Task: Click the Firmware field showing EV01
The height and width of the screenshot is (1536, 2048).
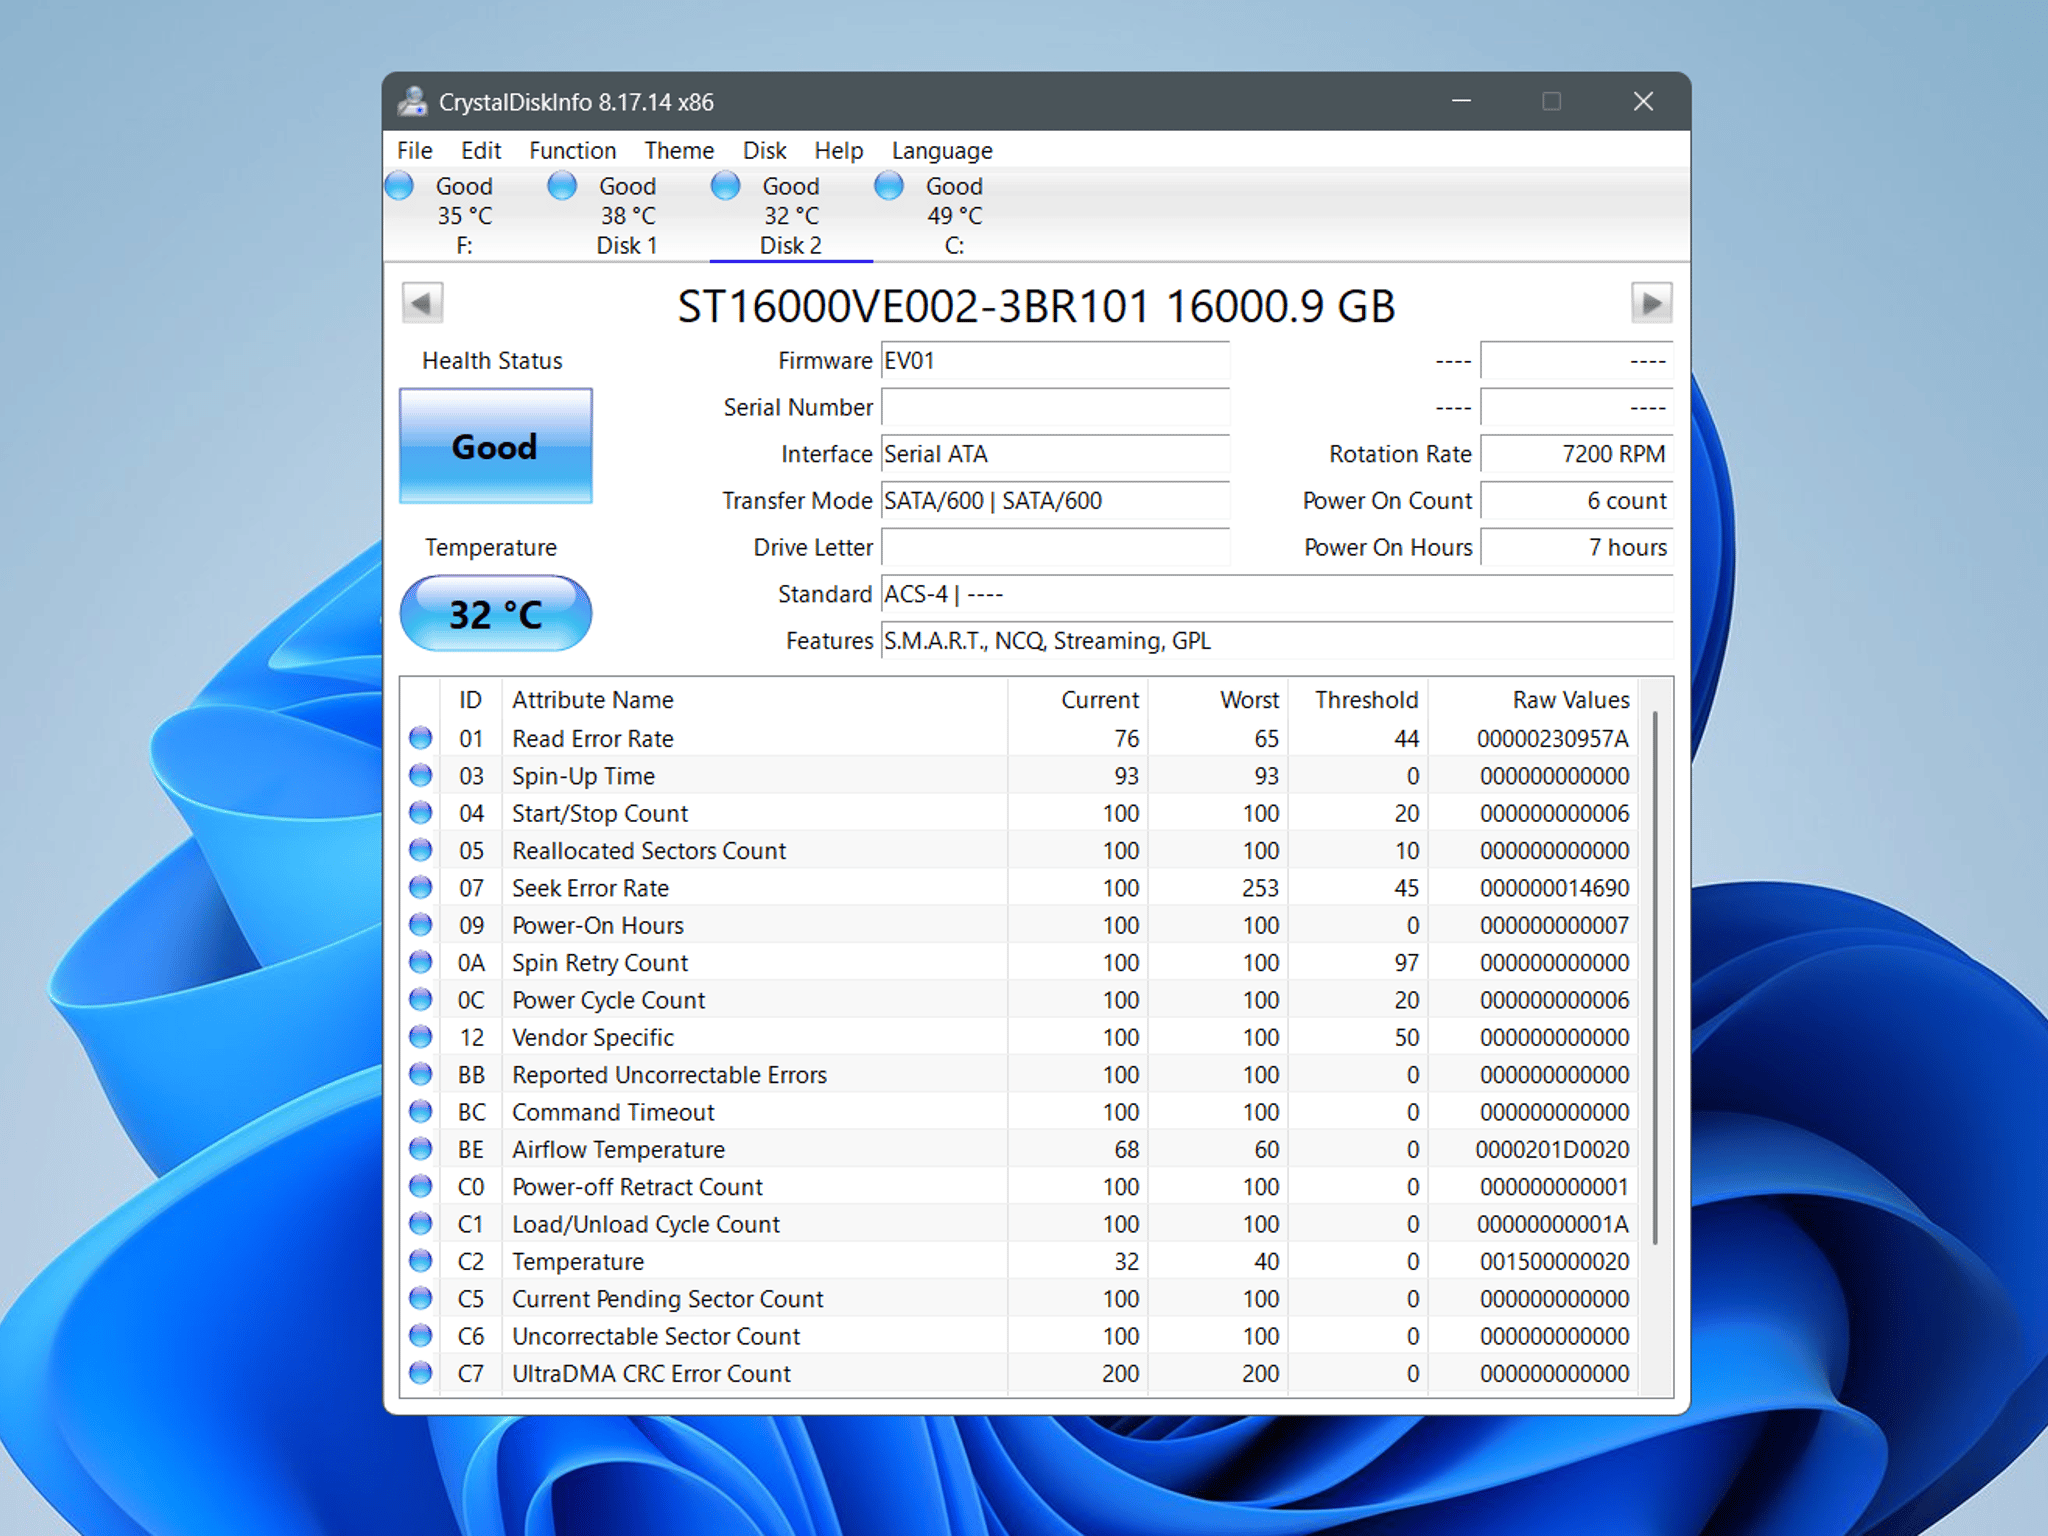Action: [1055, 361]
